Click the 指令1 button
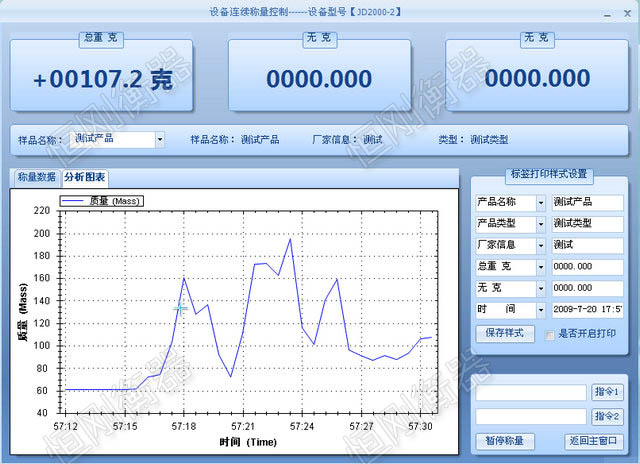Viewport: 640px width, 464px height. click(x=607, y=392)
